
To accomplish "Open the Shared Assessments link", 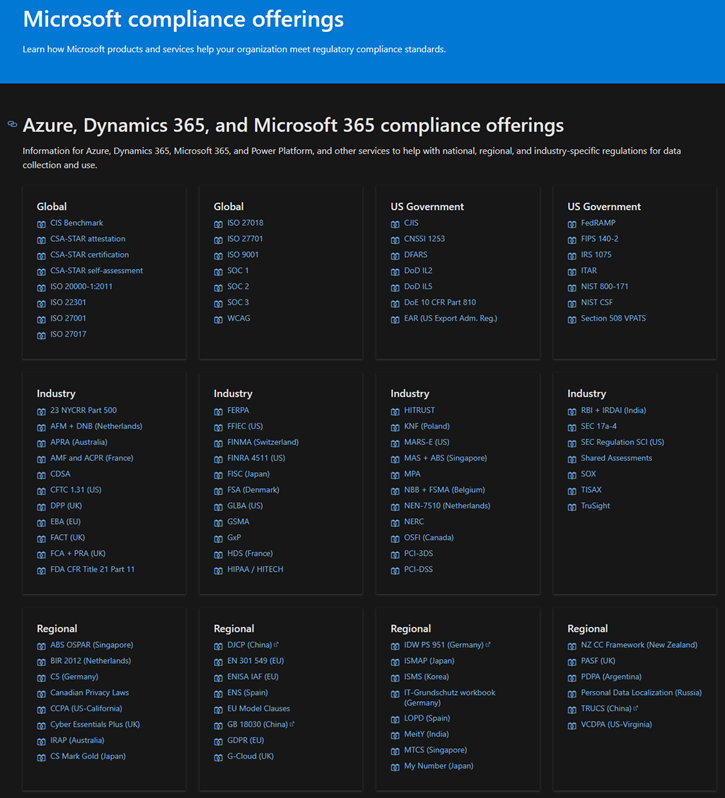I will coord(617,458).
